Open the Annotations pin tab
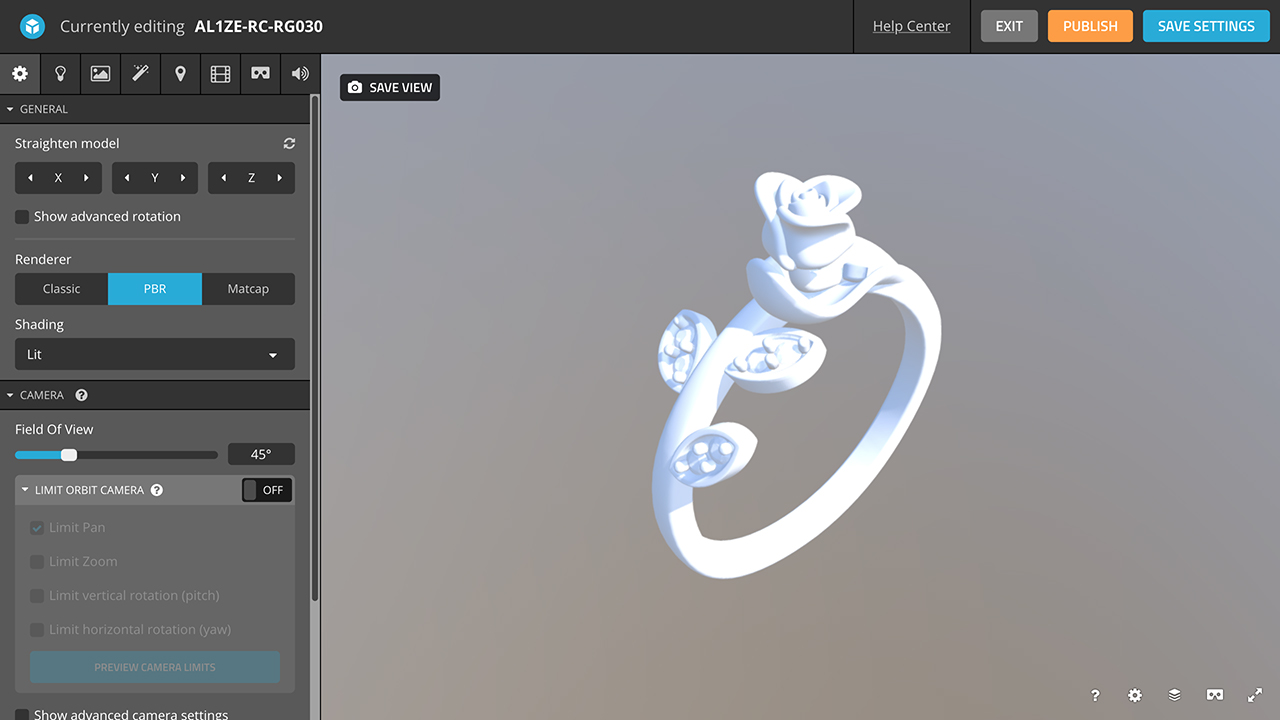The height and width of the screenshot is (720, 1280). pyautogui.click(x=180, y=74)
